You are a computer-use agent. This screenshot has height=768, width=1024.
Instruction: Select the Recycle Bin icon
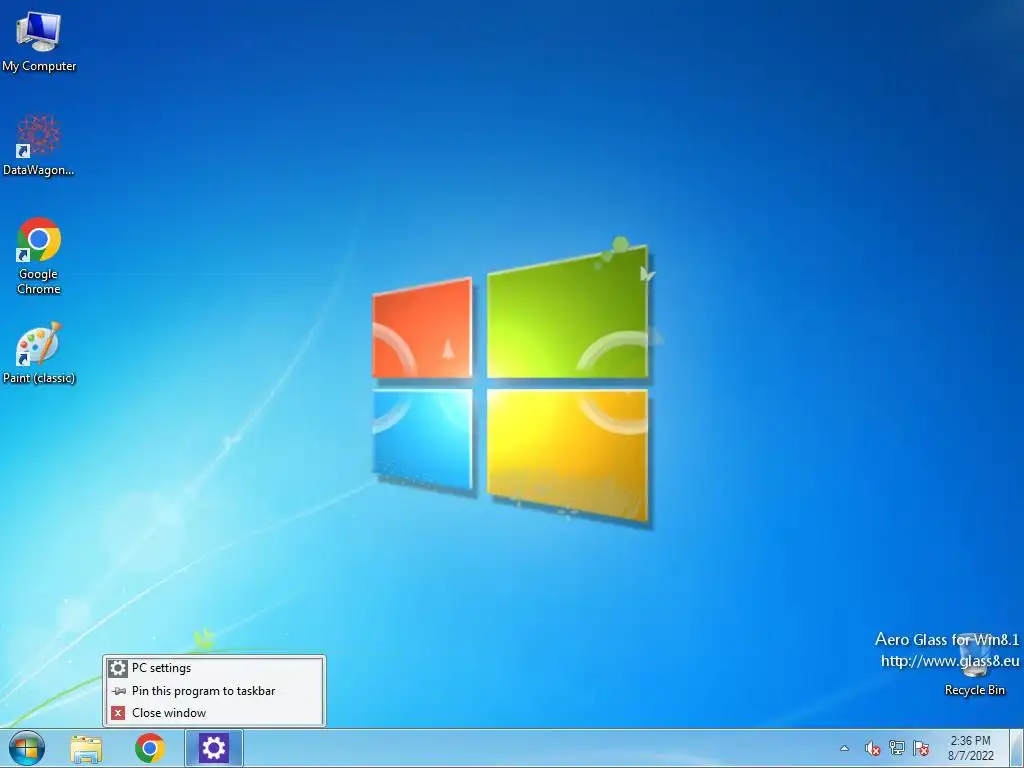click(974, 665)
